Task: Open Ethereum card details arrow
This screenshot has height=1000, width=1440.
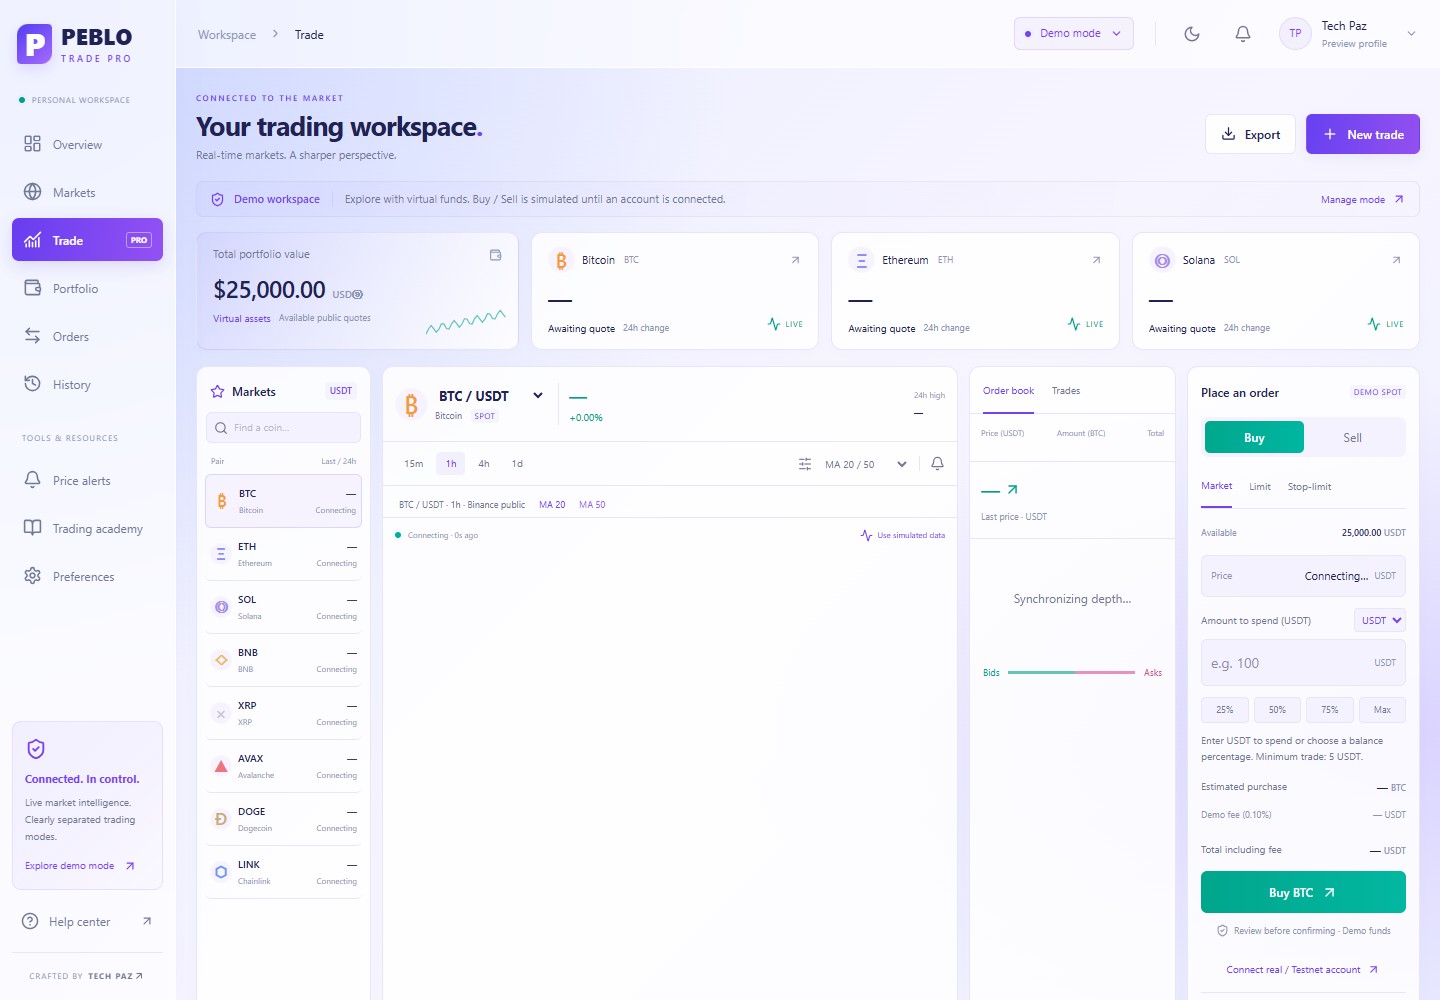Action: (1096, 260)
